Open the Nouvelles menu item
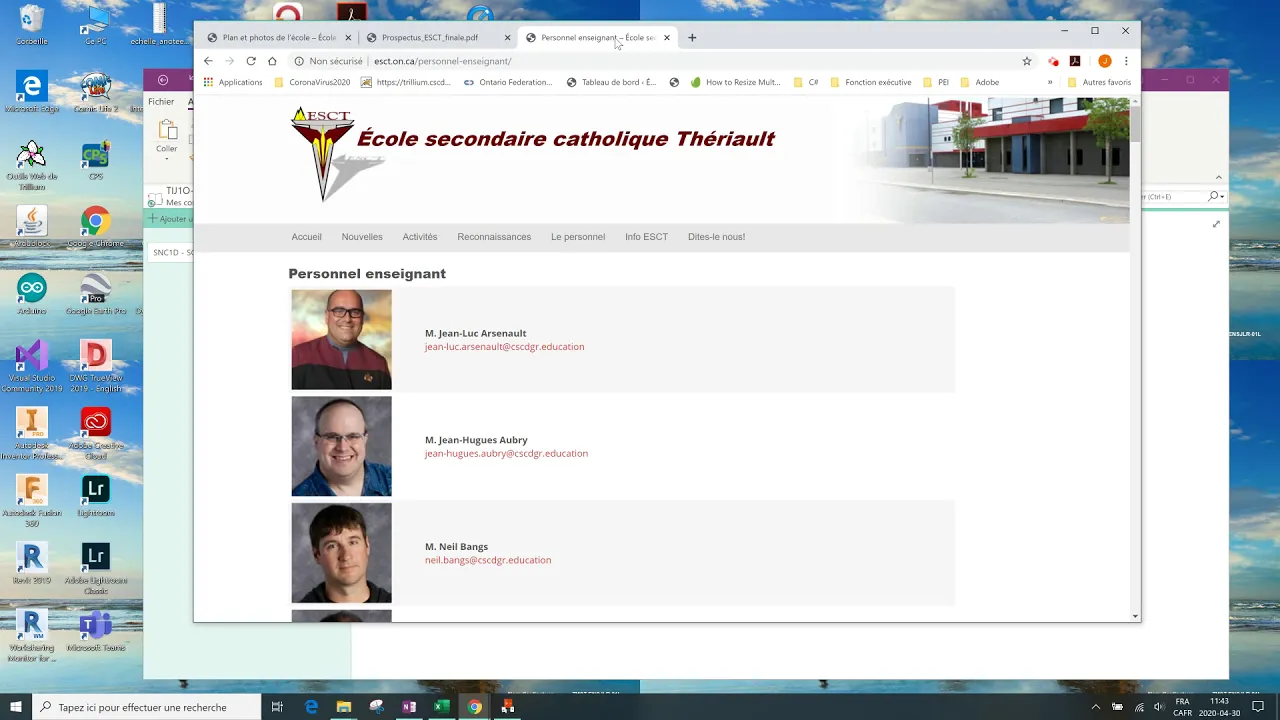 coord(362,237)
